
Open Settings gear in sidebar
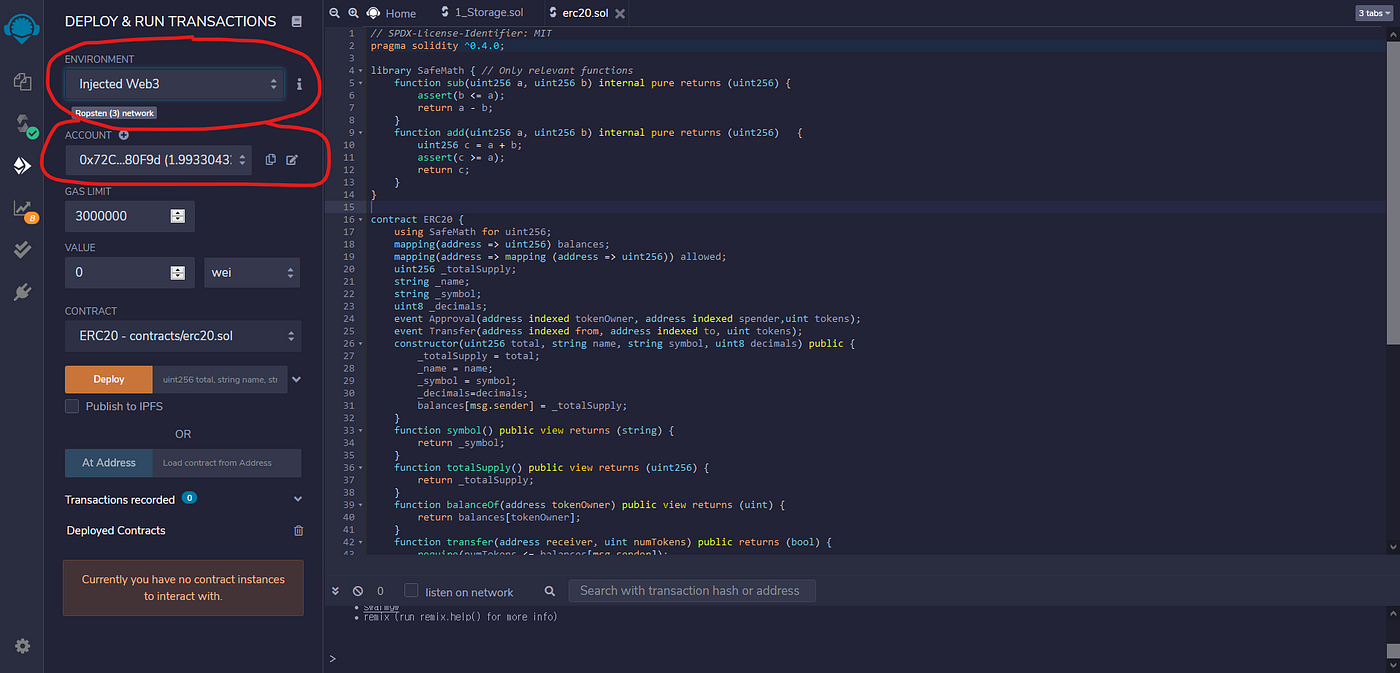point(22,646)
